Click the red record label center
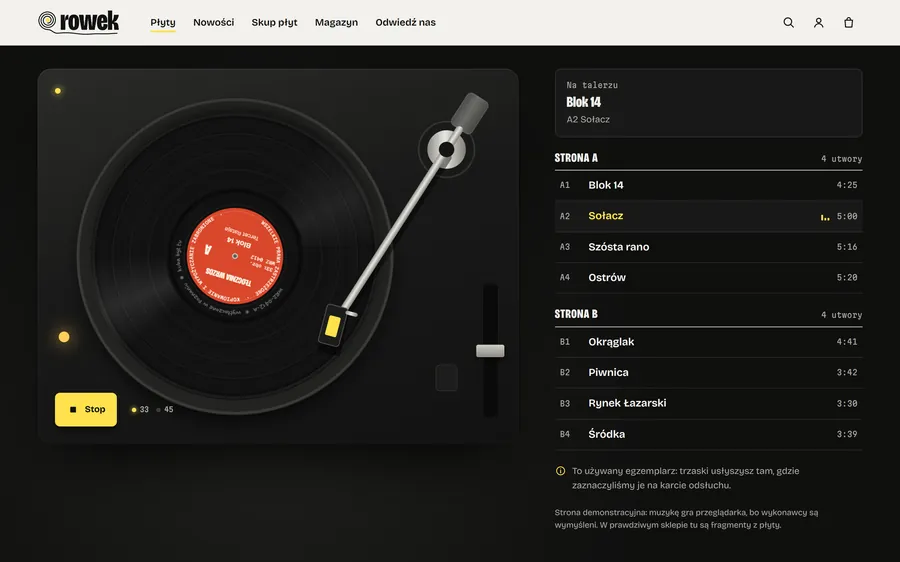The image size is (900, 562). point(235,256)
